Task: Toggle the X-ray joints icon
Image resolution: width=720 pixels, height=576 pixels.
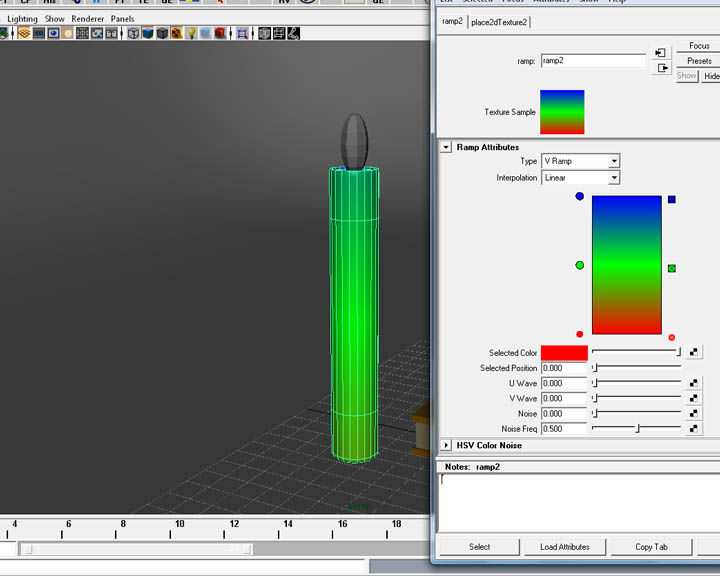Action: click(293, 33)
